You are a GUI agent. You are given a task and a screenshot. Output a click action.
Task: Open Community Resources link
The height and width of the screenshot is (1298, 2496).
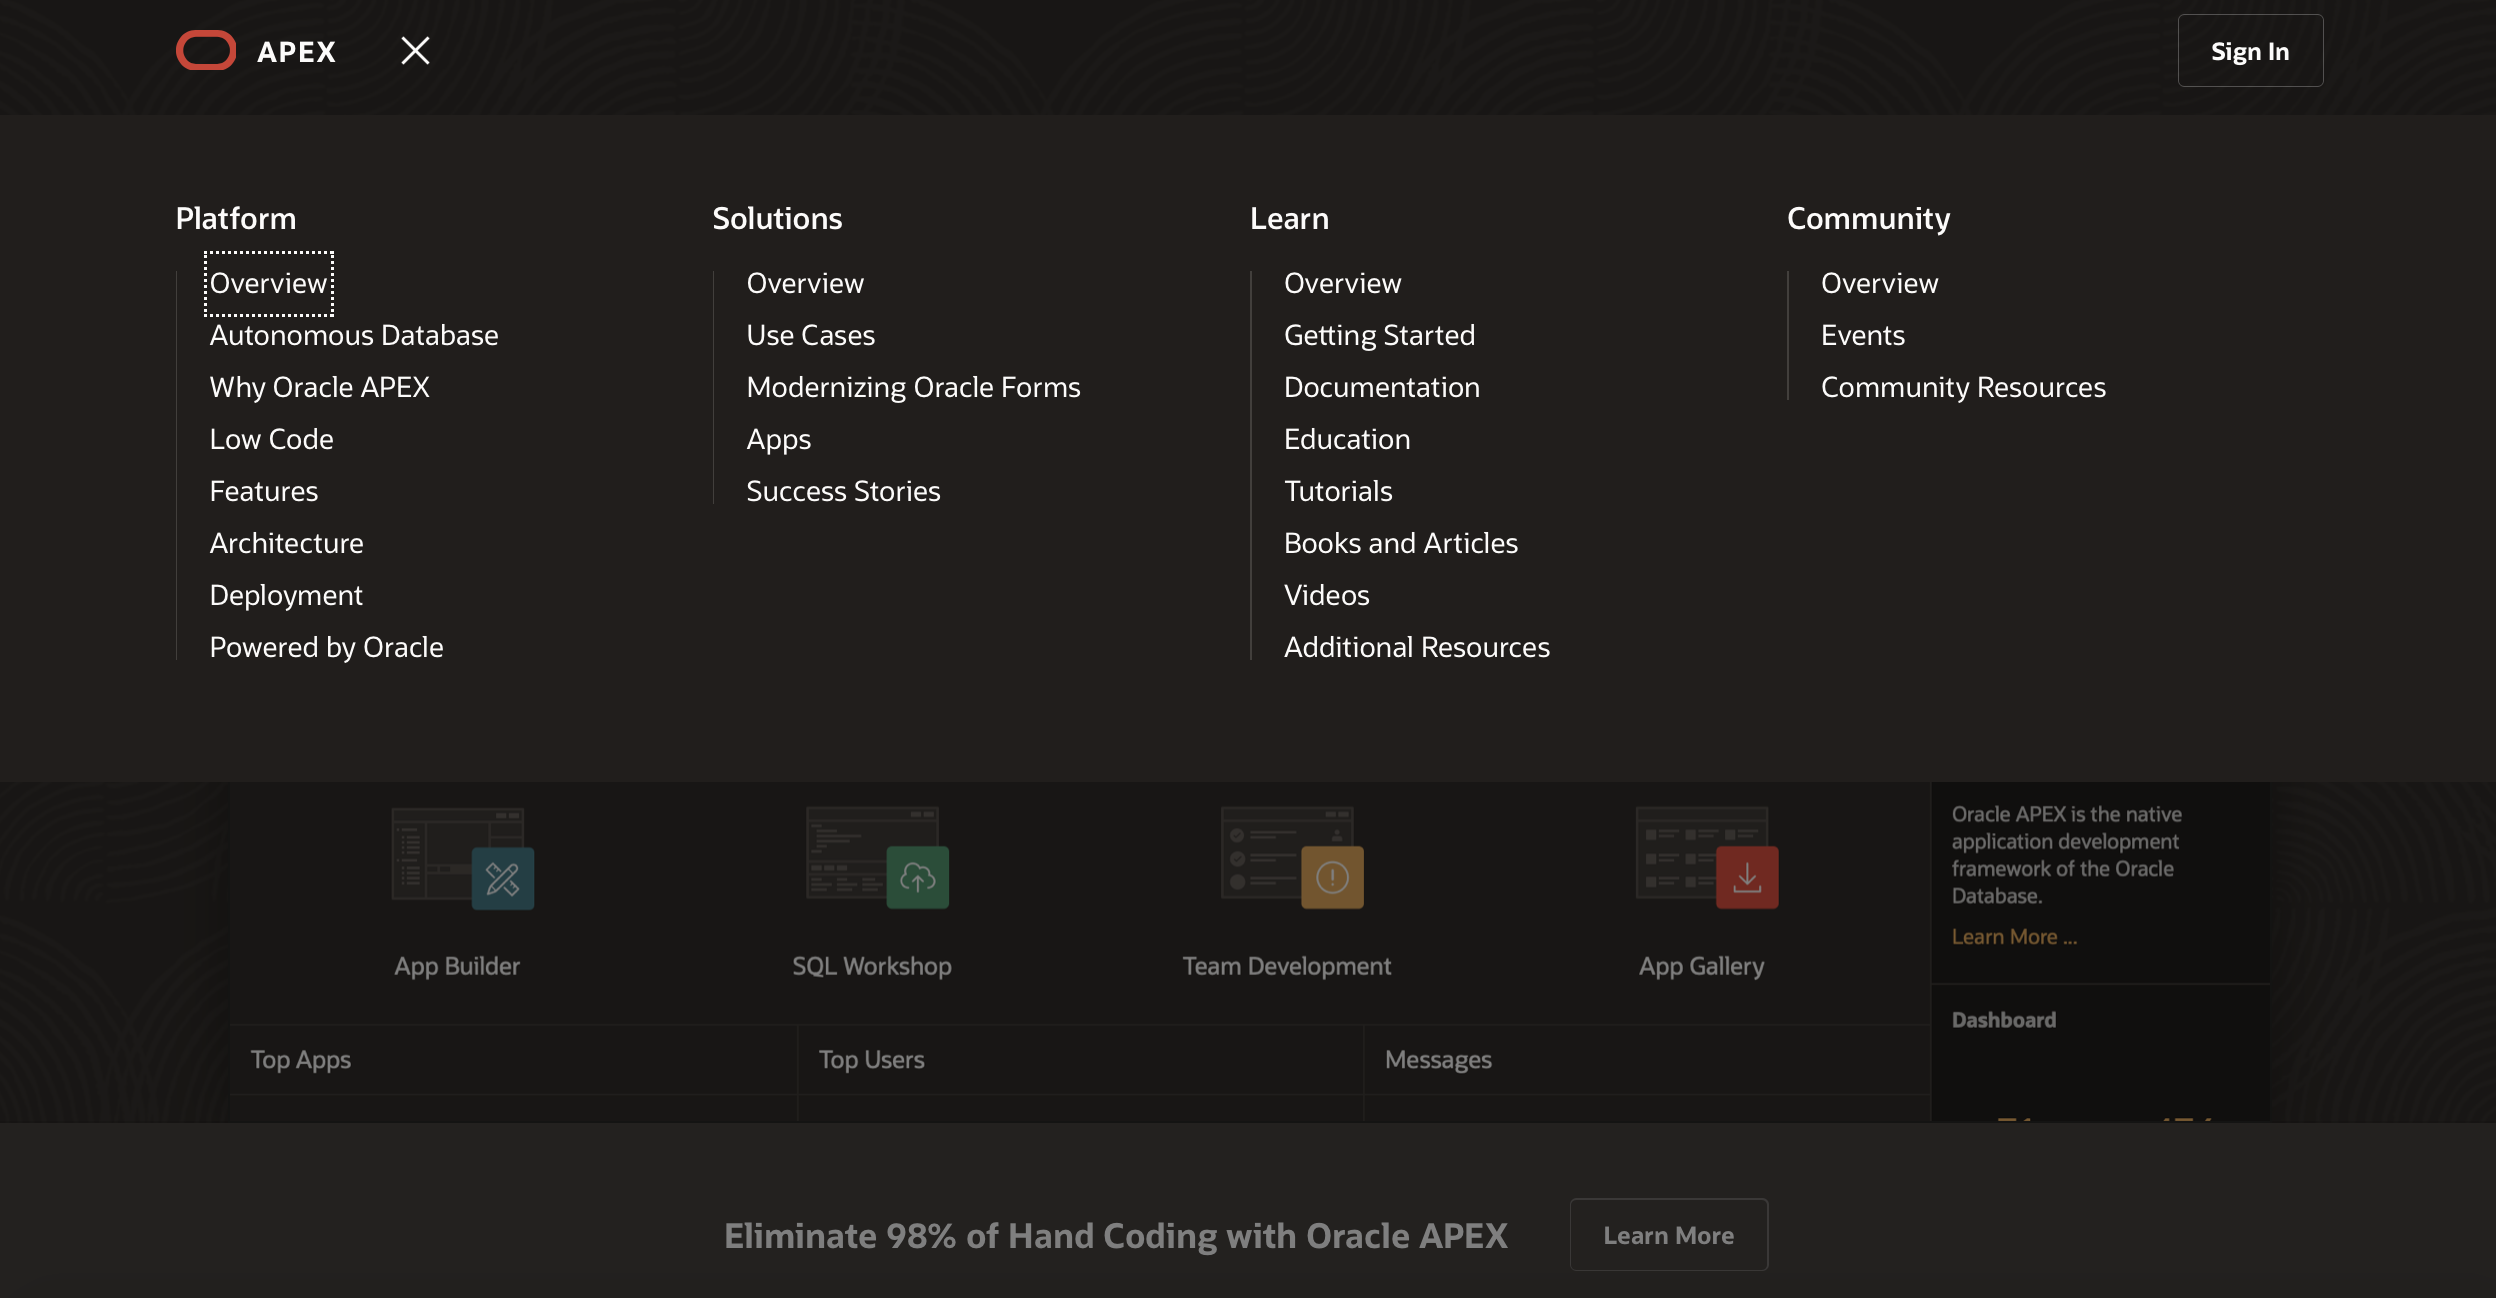(1962, 387)
